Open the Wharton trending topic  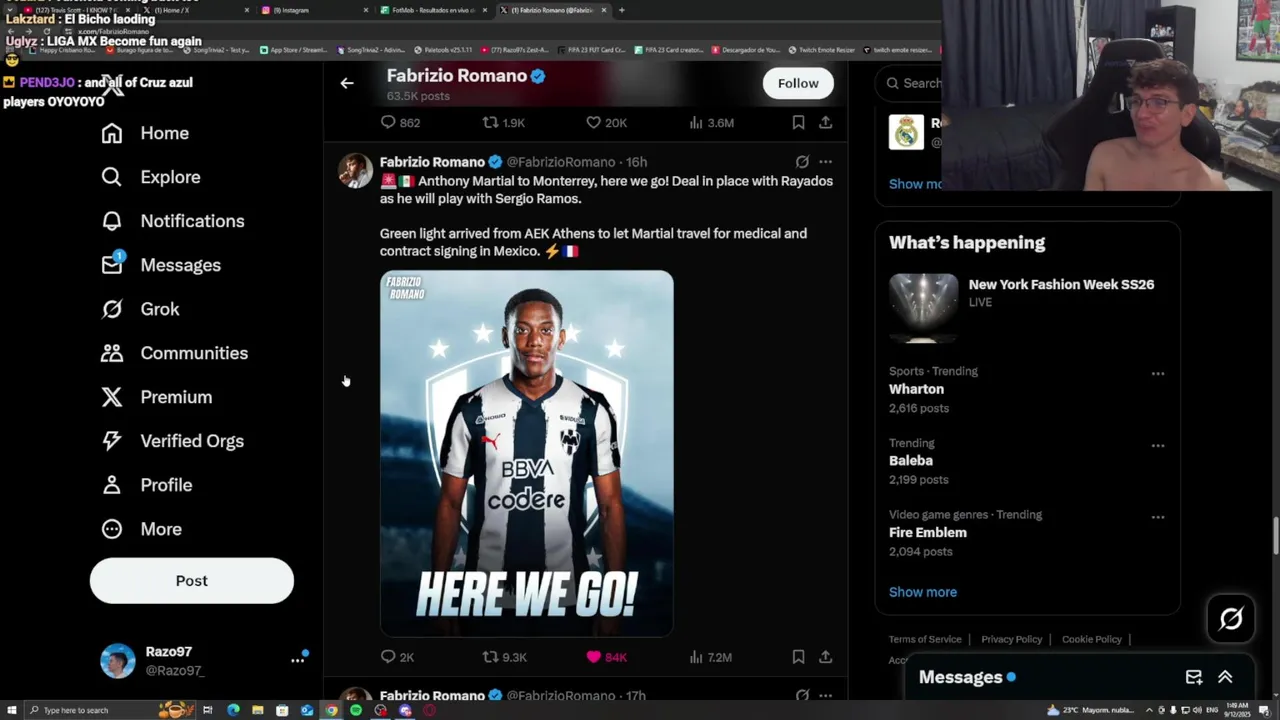coord(916,389)
